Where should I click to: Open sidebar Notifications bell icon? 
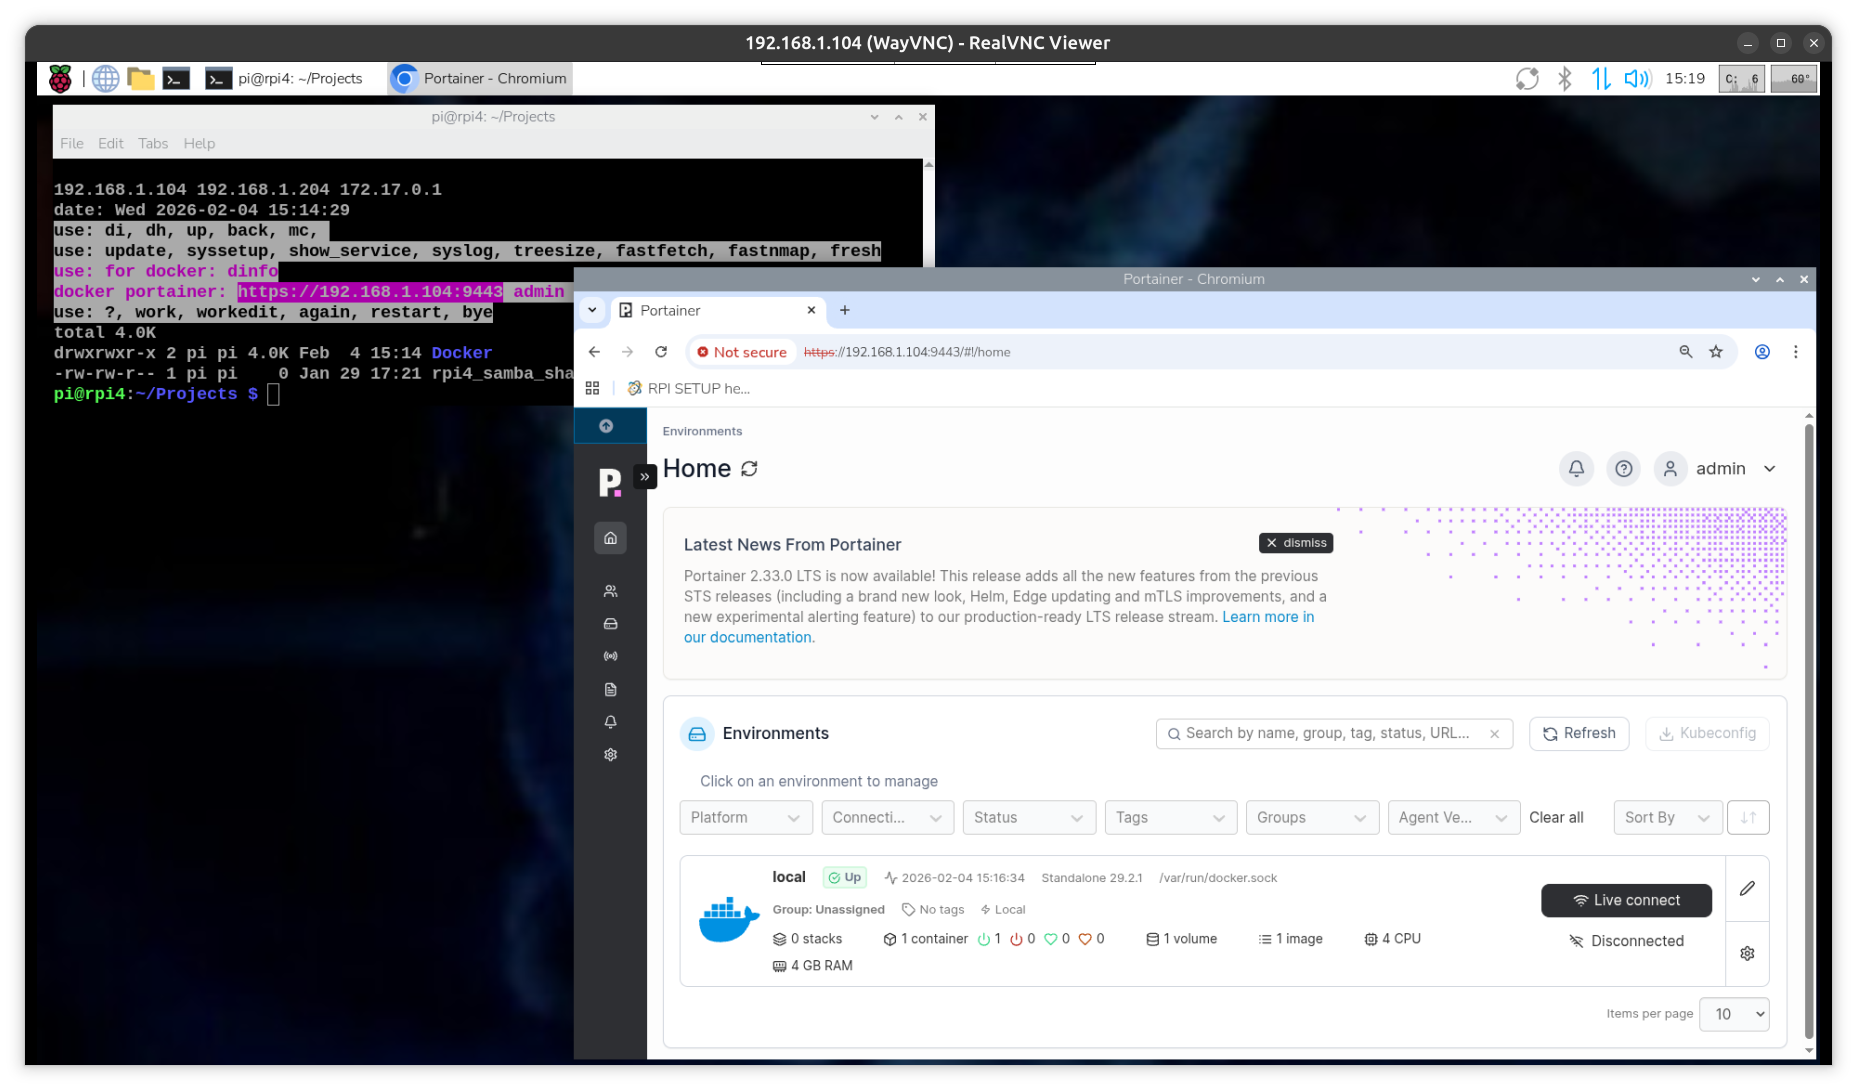[610, 722]
